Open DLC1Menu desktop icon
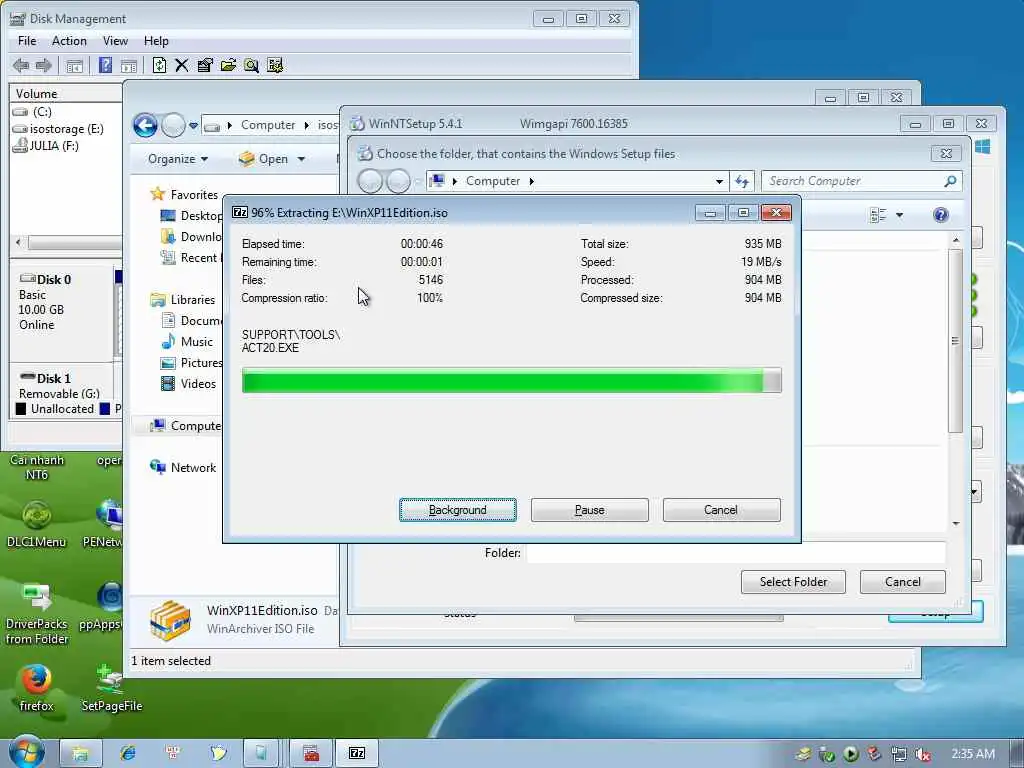Image resolution: width=1024 pixels, height=768 pixels. tap(37, 524)
